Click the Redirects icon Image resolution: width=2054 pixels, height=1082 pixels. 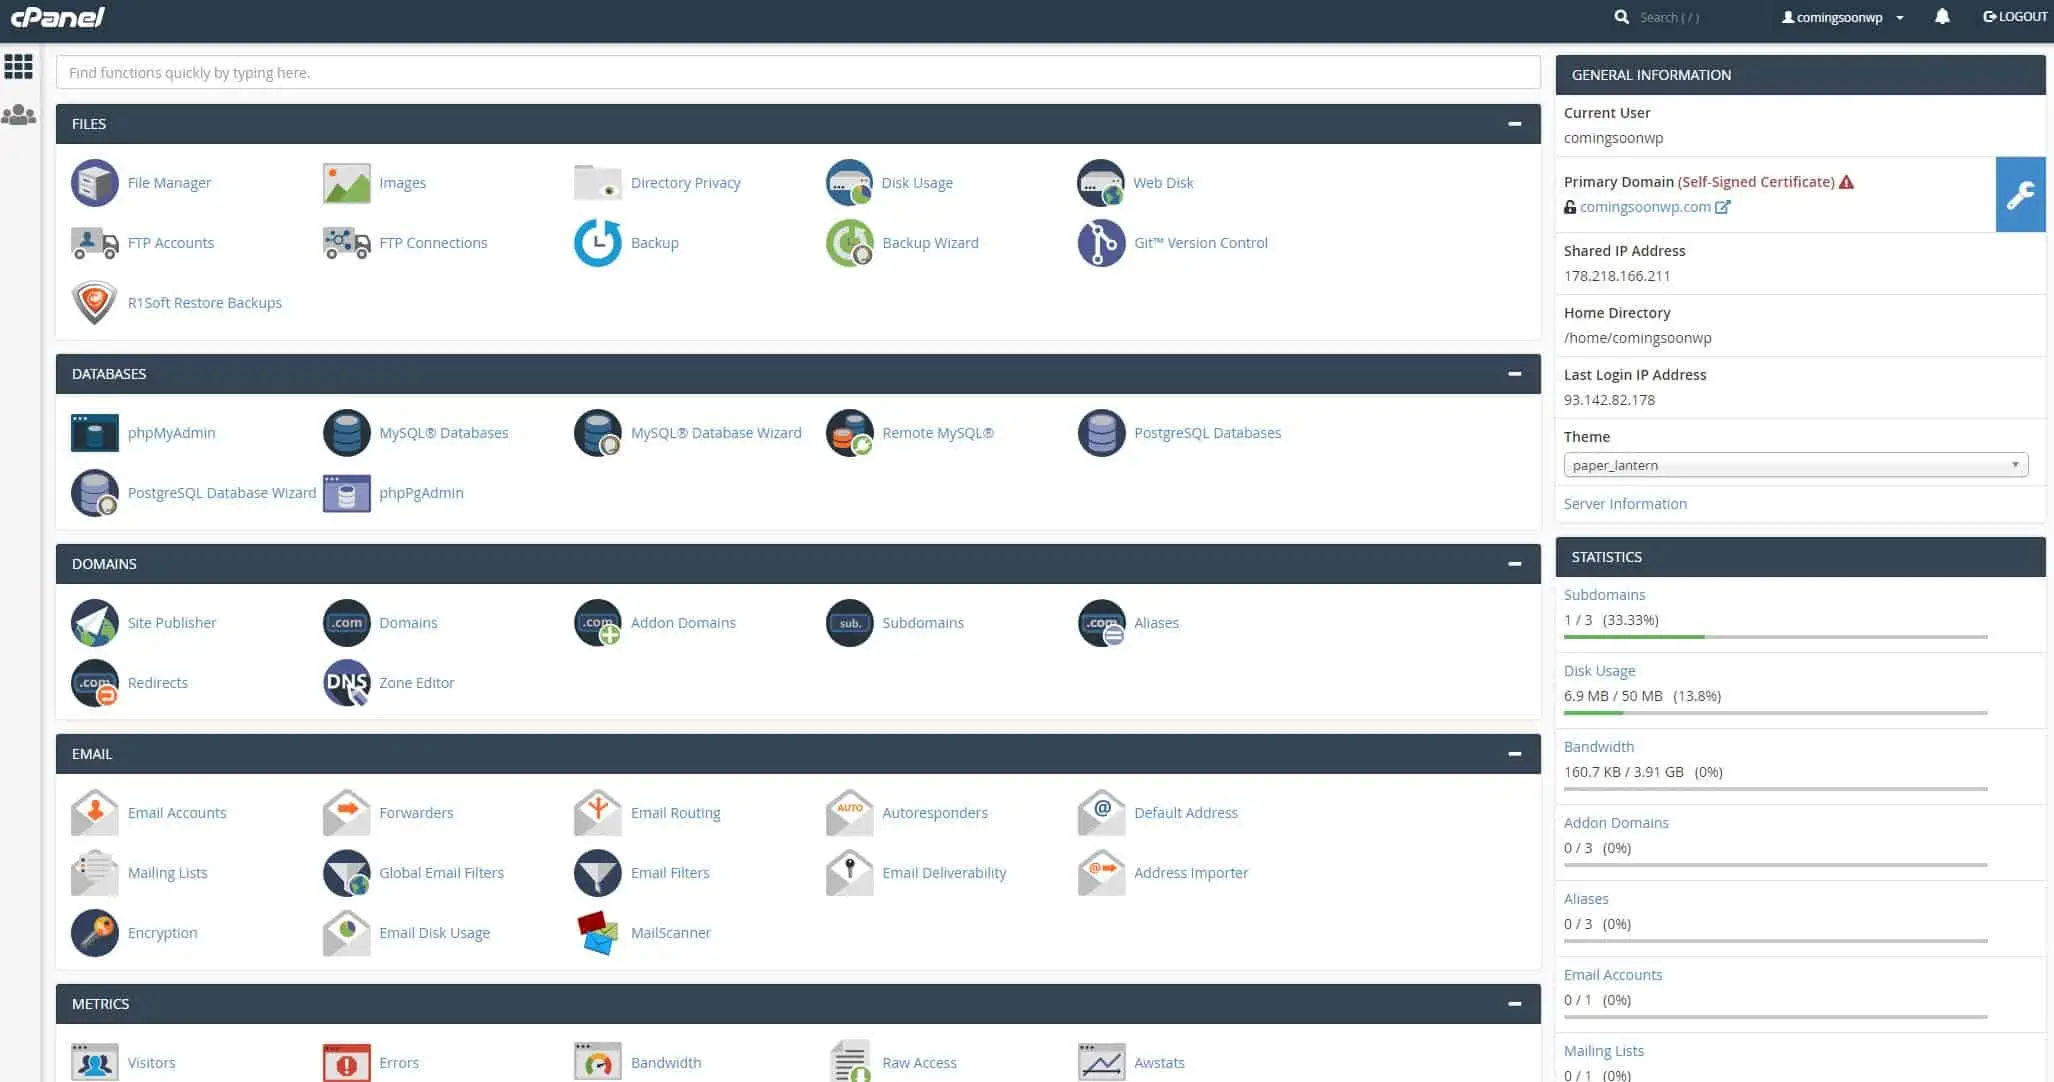[x=95, y=683]
